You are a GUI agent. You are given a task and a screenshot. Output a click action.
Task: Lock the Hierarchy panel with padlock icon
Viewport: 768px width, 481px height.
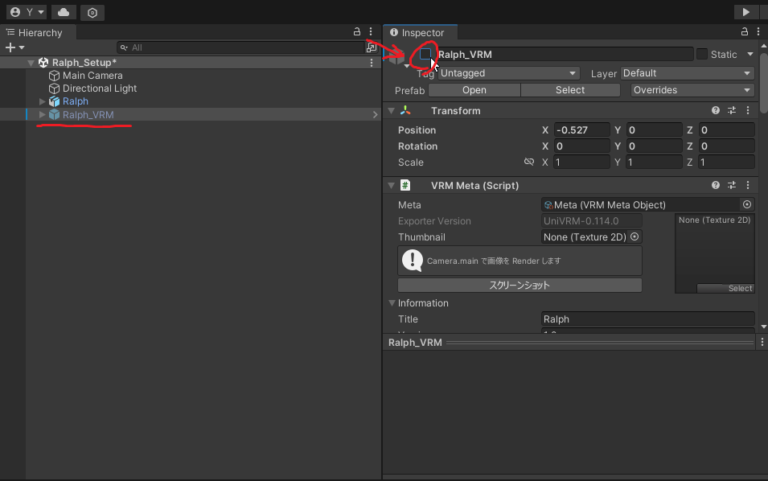point(357,33)
